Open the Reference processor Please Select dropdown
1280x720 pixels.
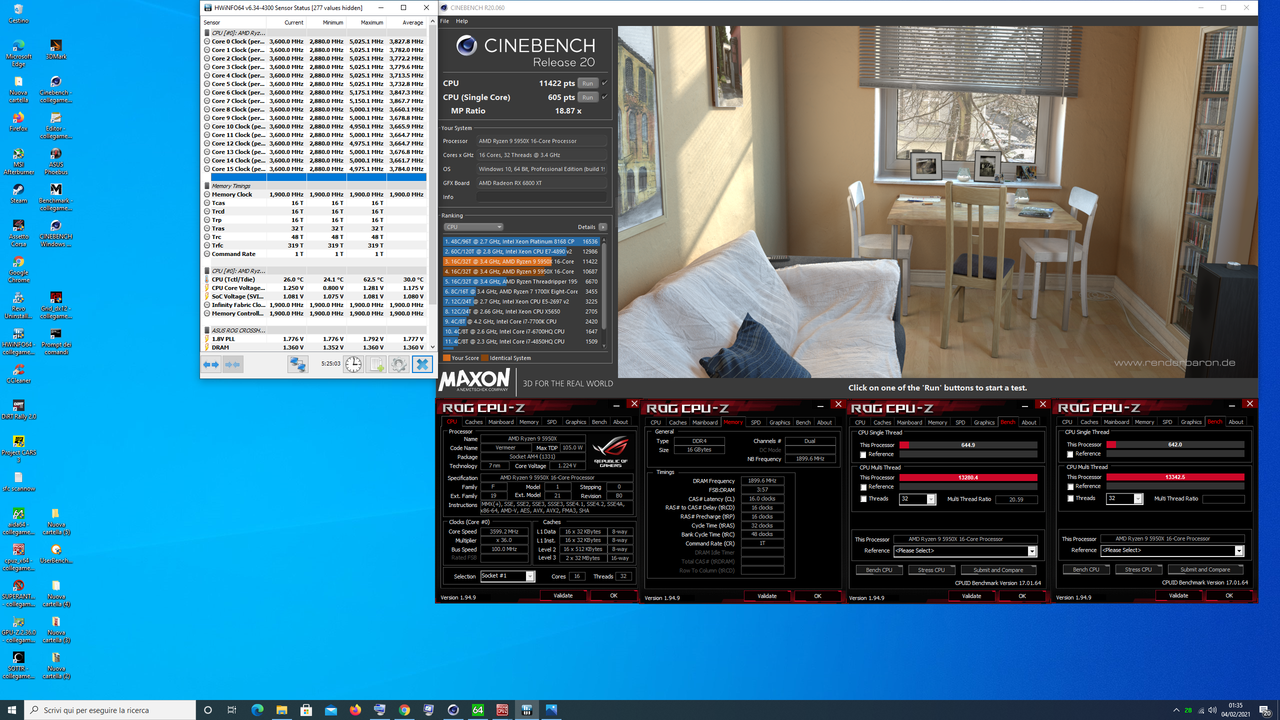[x=1031, y=550]
